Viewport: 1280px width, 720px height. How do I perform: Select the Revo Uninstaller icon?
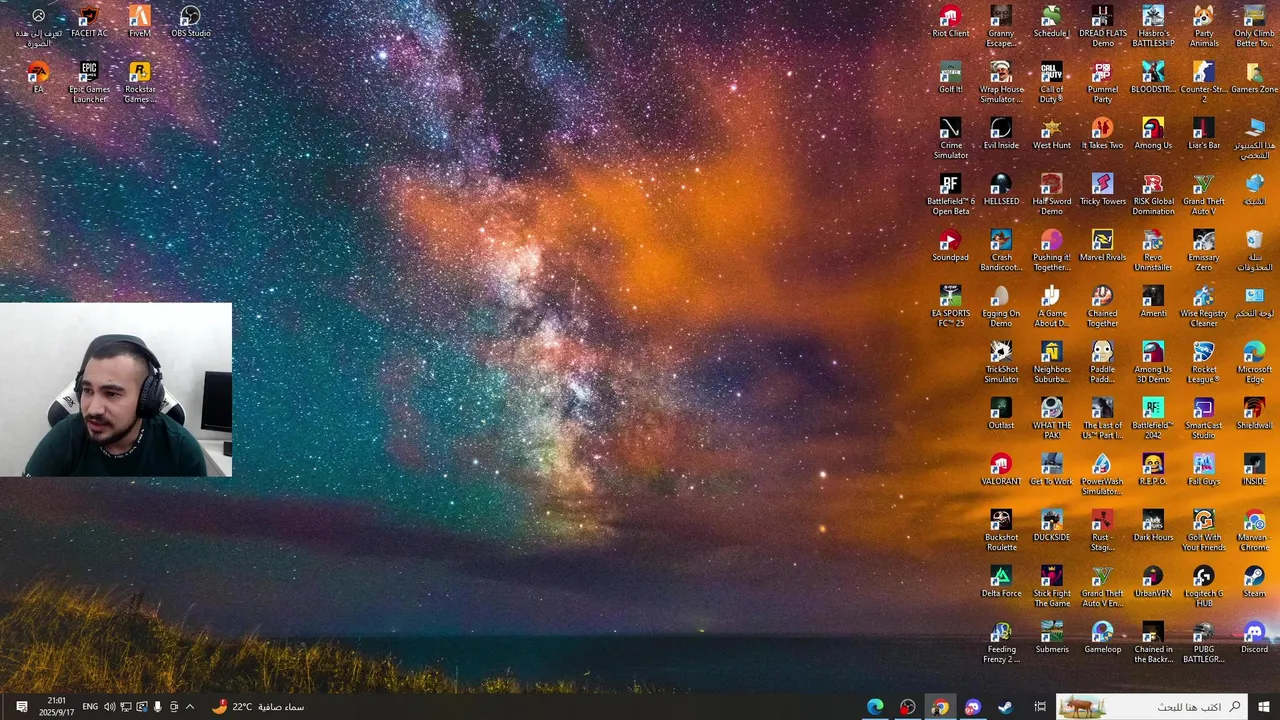click(x=1153, y=250)
